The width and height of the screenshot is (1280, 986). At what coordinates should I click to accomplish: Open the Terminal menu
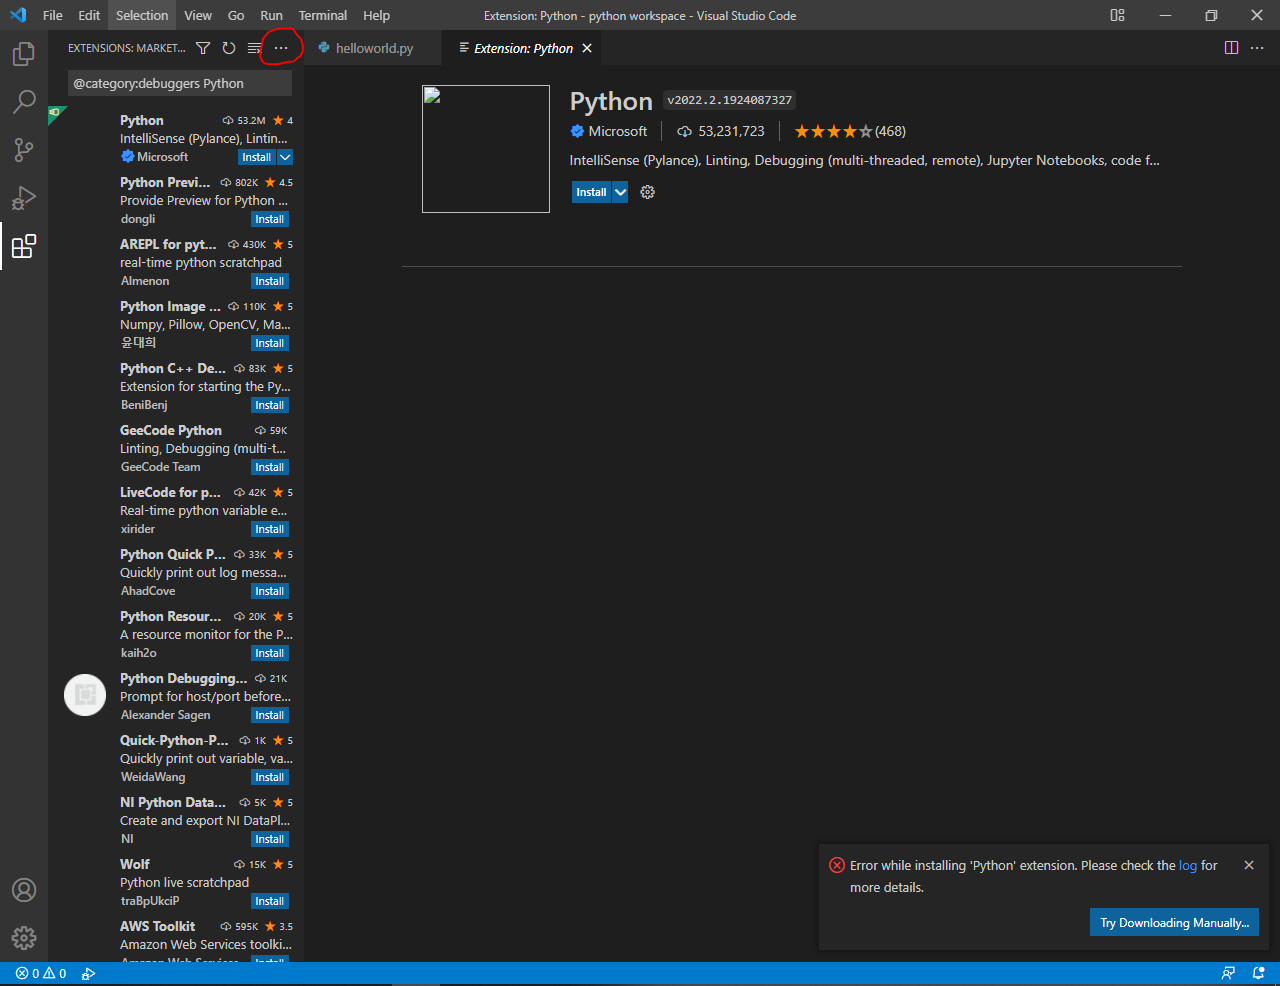pyautogui.click(x=323, y=15)
